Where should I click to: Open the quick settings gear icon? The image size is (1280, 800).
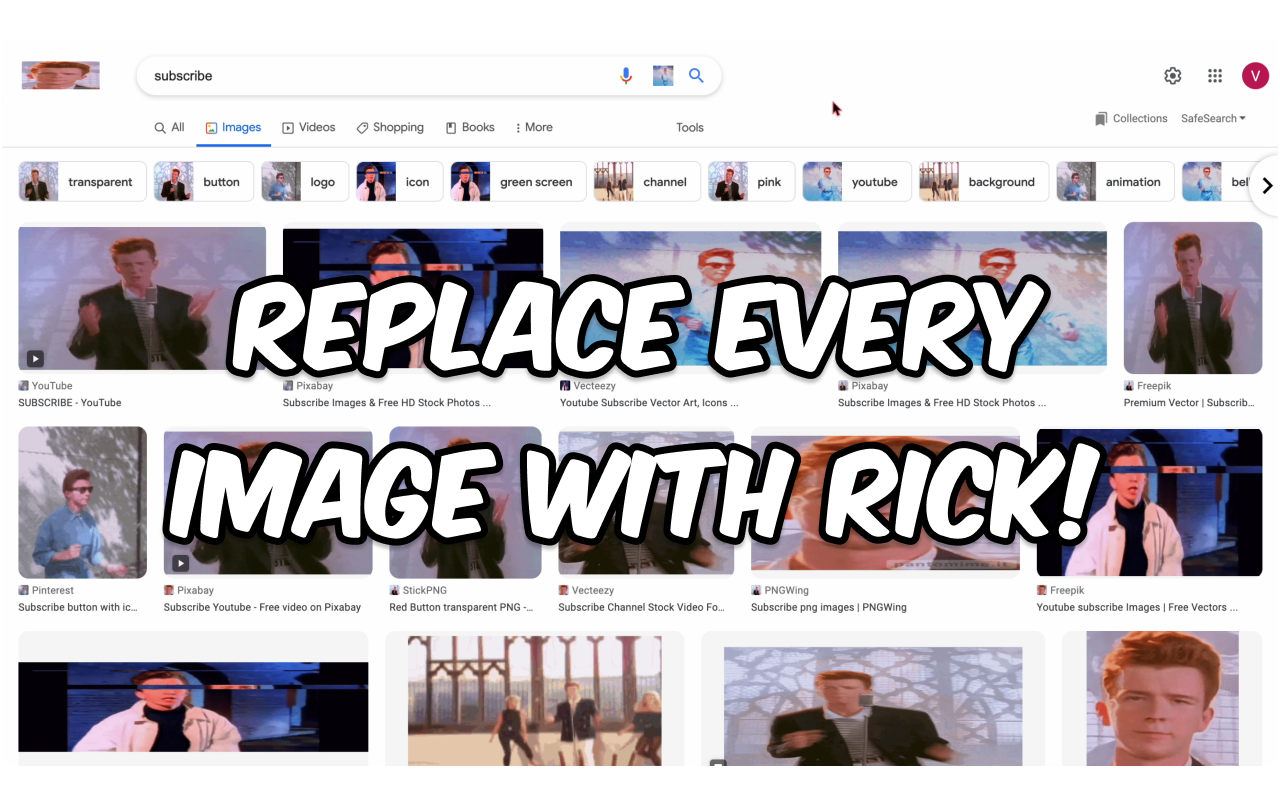tap(1172, 75)
